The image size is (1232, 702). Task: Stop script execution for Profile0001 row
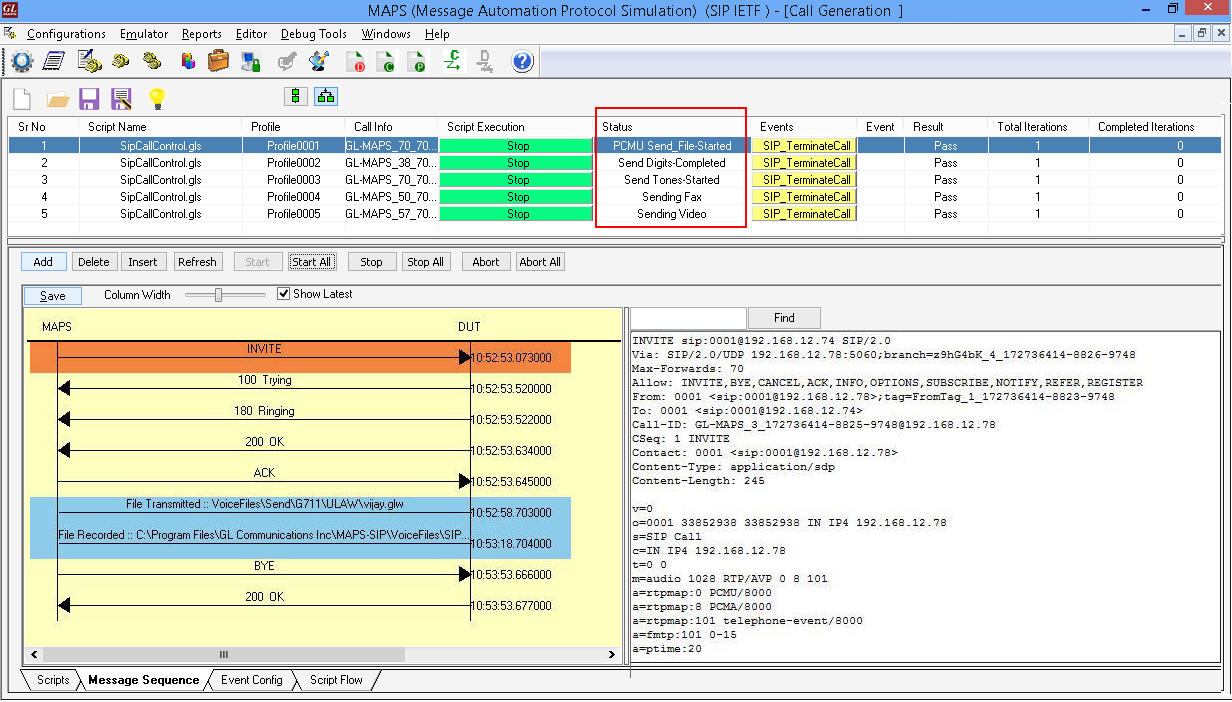518,146
